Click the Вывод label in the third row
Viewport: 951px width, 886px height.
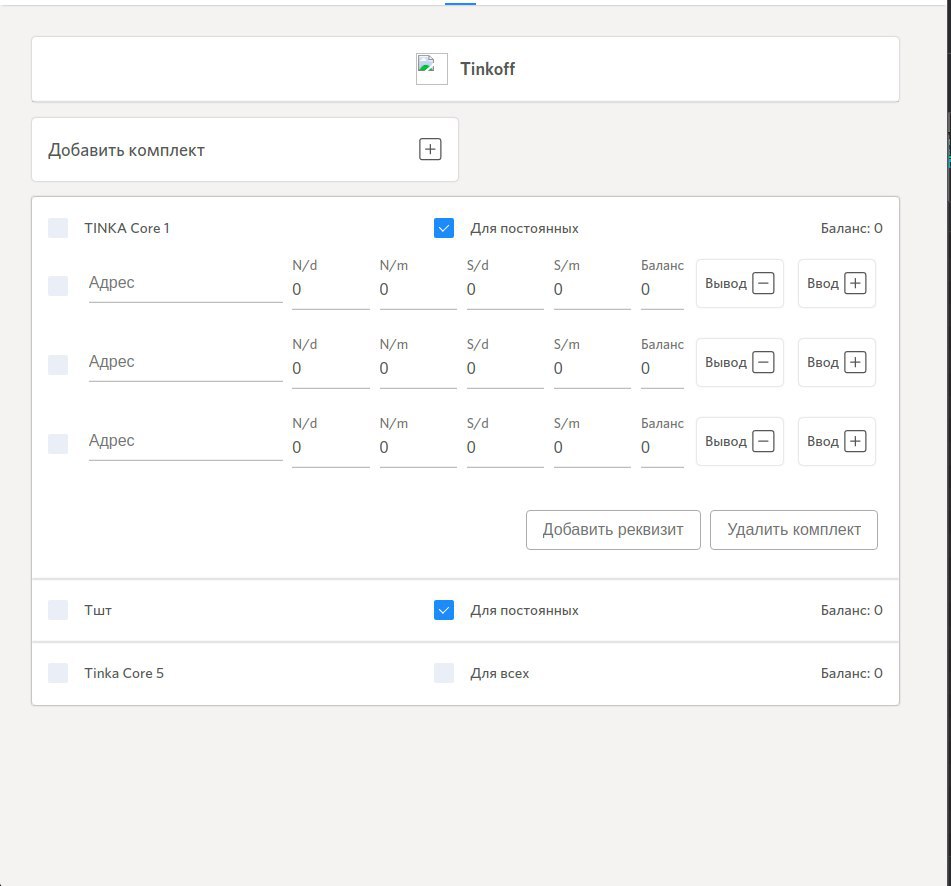(x=725, y=441)
